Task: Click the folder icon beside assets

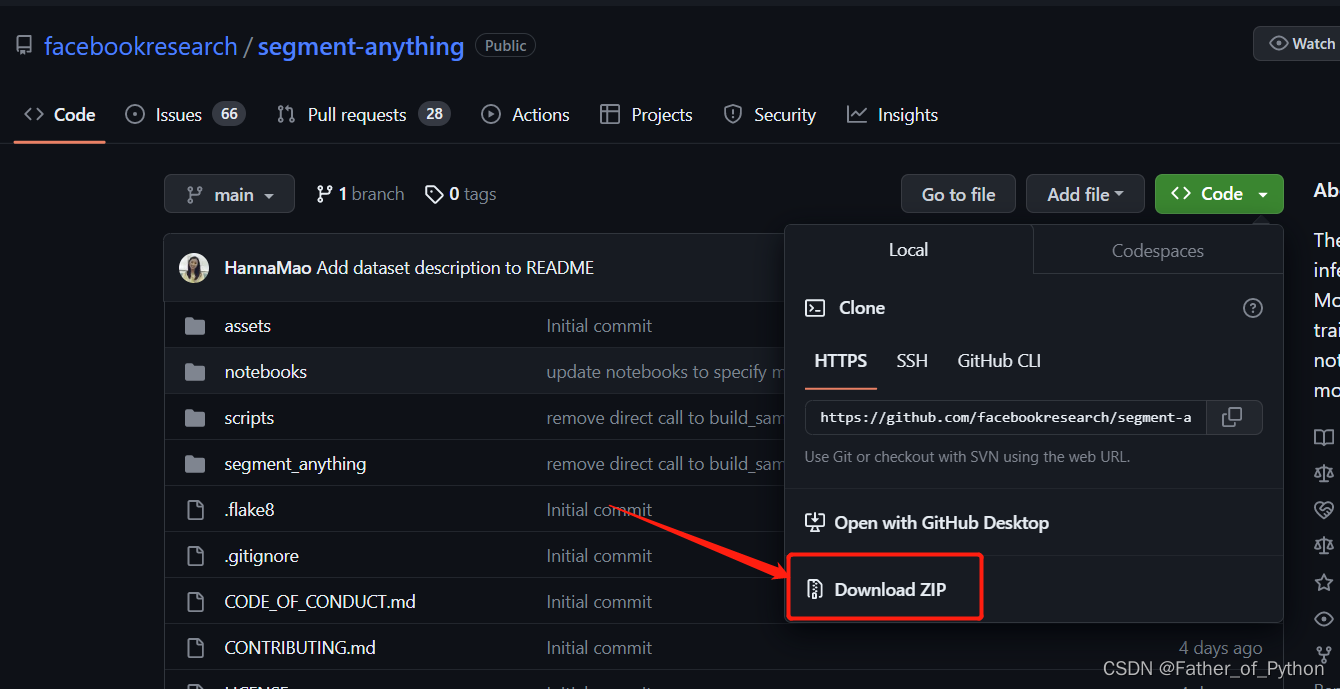Action: pos(195,326)
